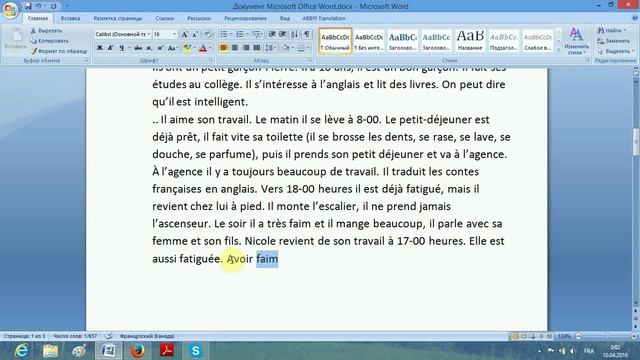Open Firefox from taskbar
Viewport: 640px width, 360px height.
tap(137, 351)
